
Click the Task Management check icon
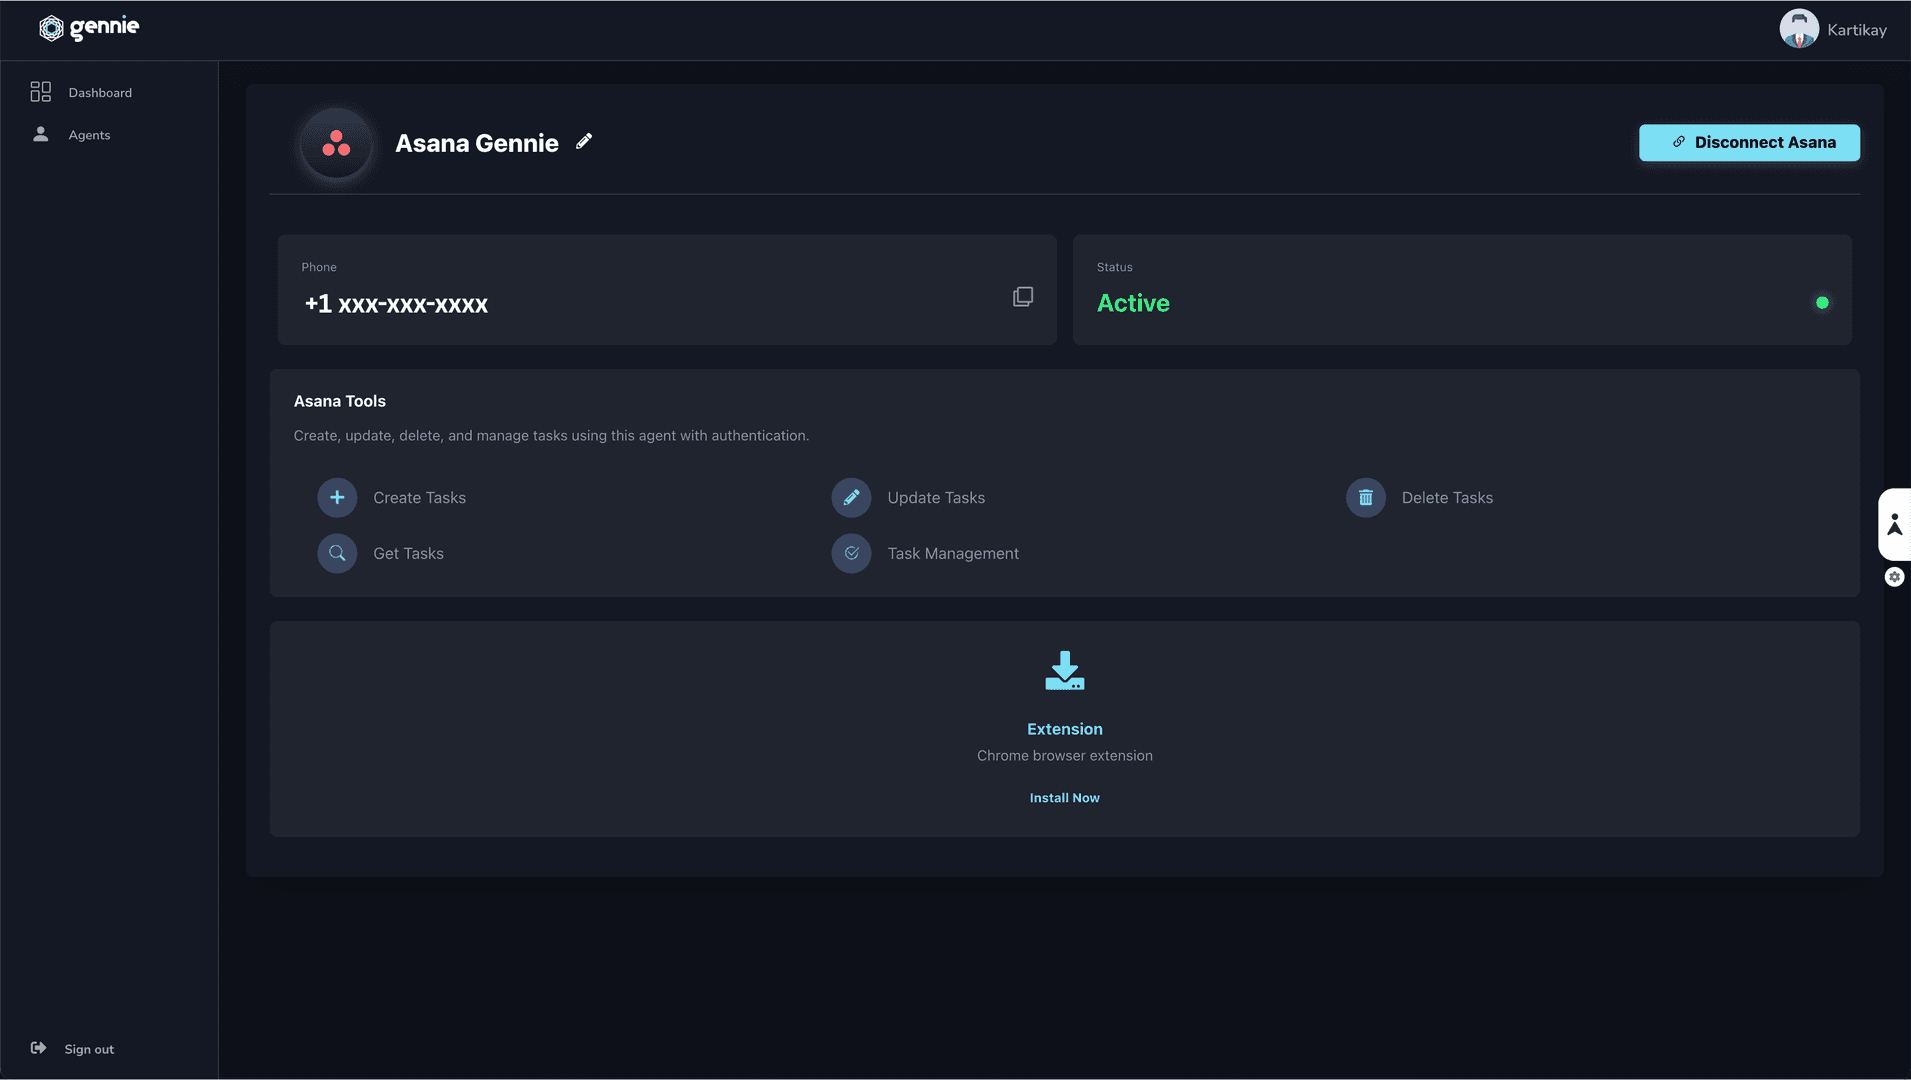click(x=851, y=553)
